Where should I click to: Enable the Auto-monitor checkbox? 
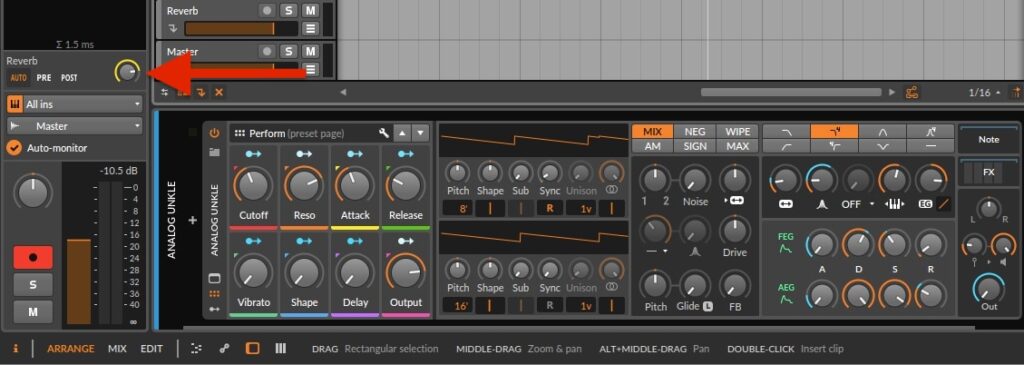(x=14, y=148)
